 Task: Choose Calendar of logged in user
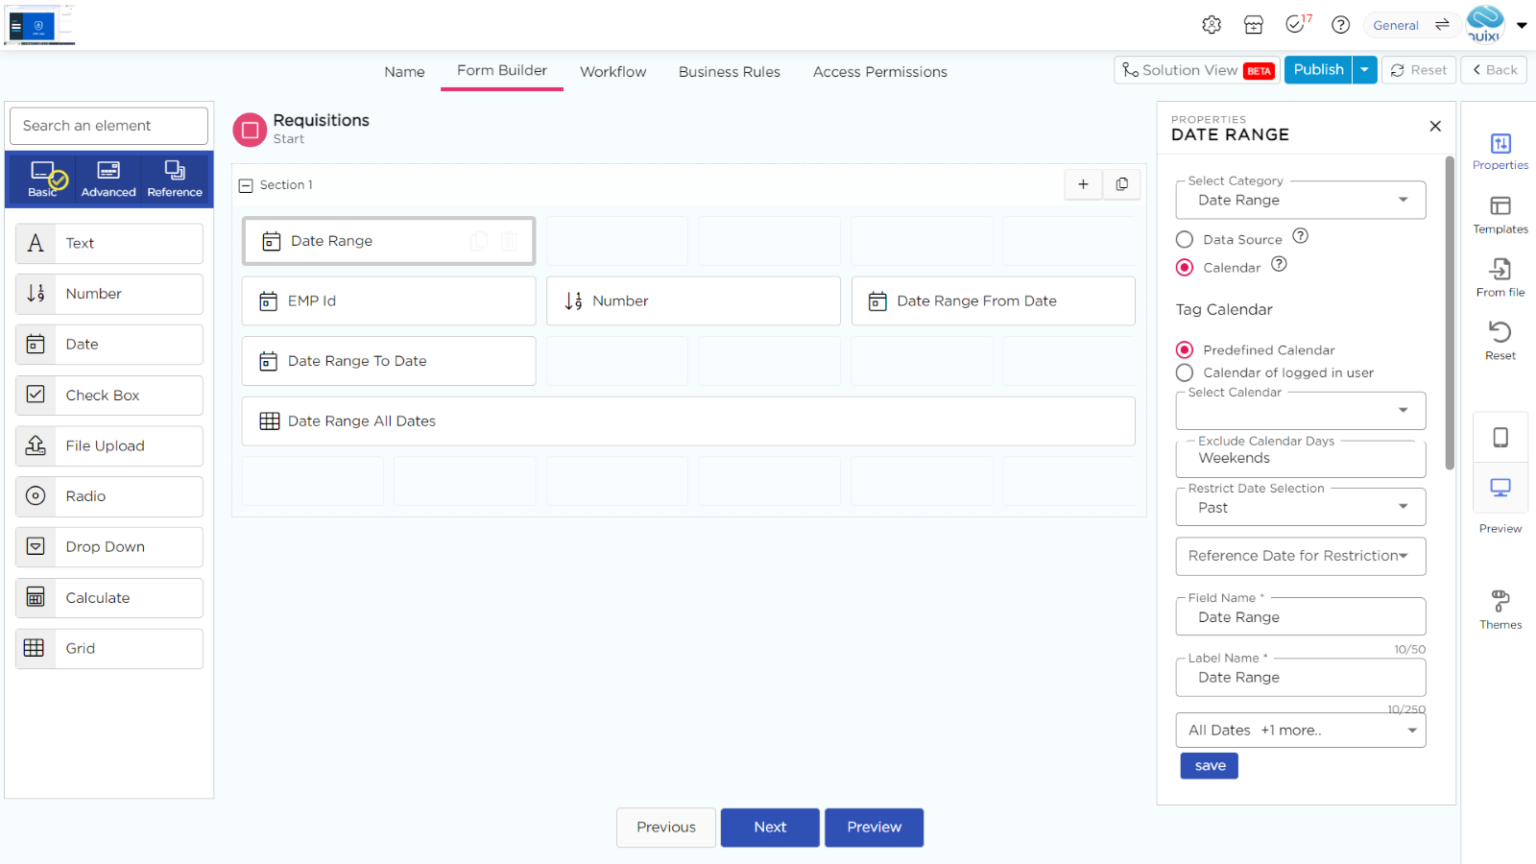(x=1184, y=371)
